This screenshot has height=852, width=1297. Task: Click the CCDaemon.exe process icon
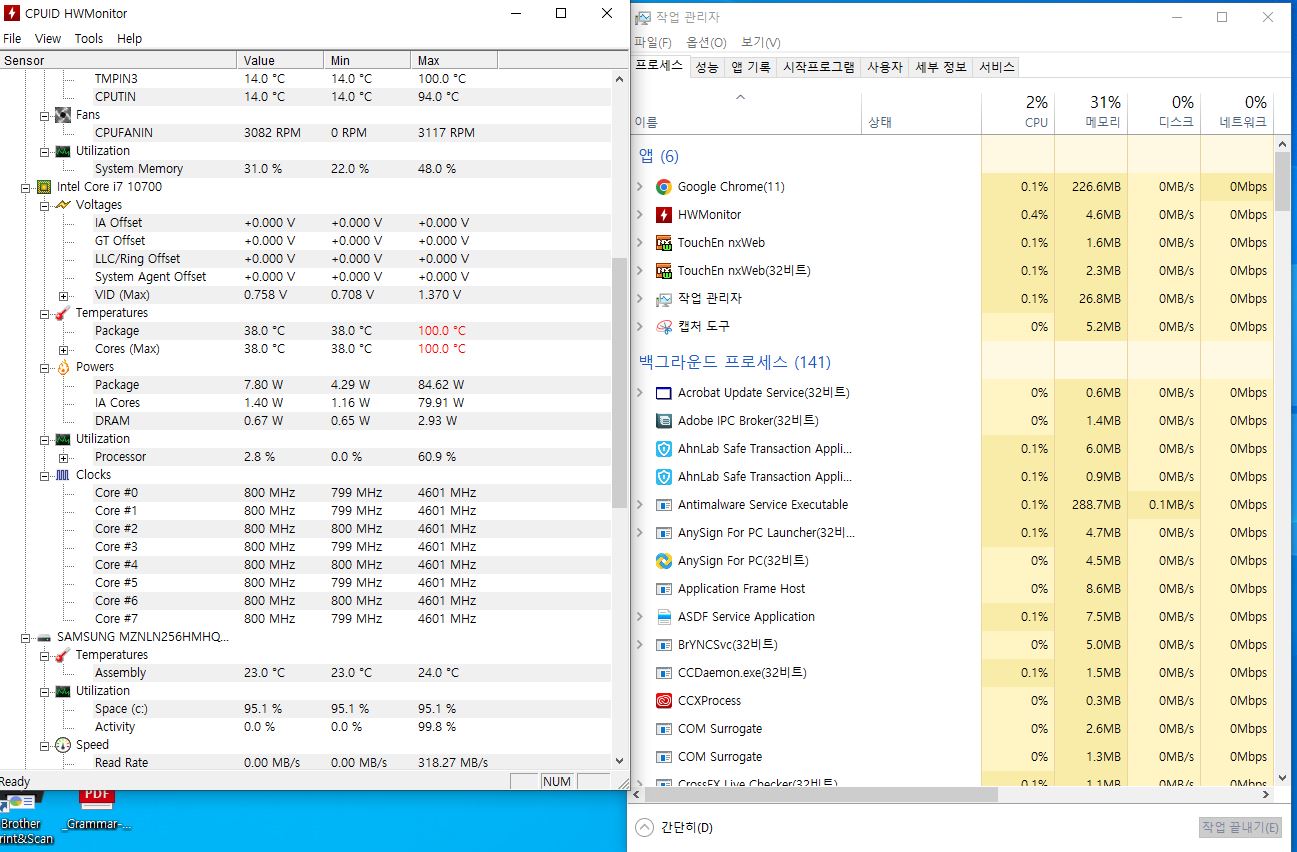663,673
